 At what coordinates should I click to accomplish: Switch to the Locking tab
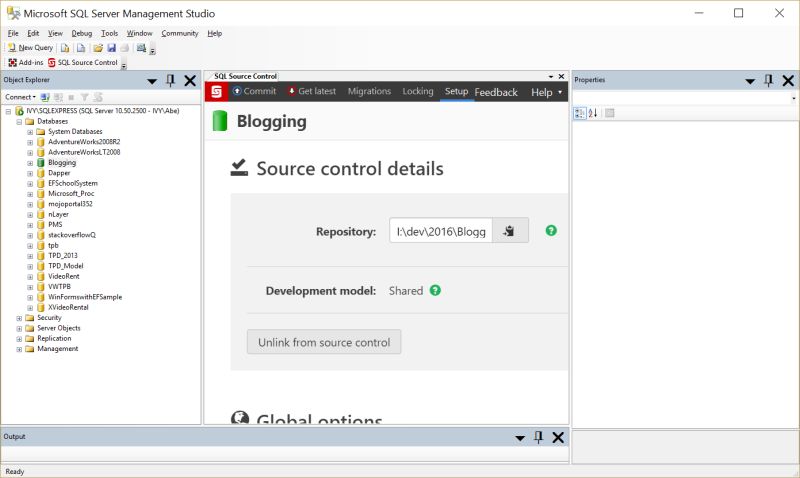point(418,91)
